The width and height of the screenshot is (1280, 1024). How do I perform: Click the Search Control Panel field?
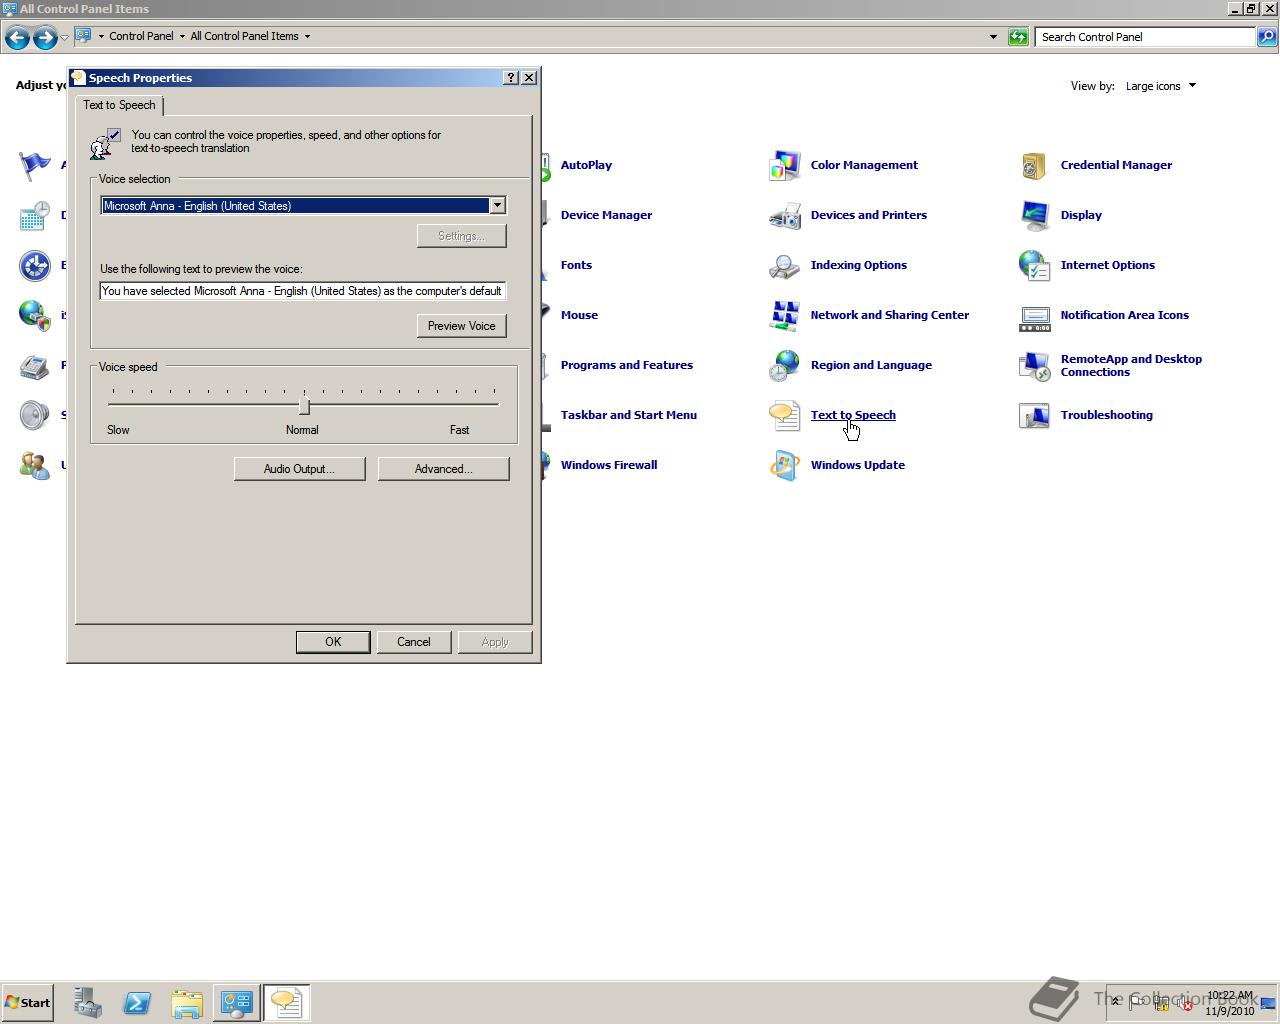coord(1145,37)
